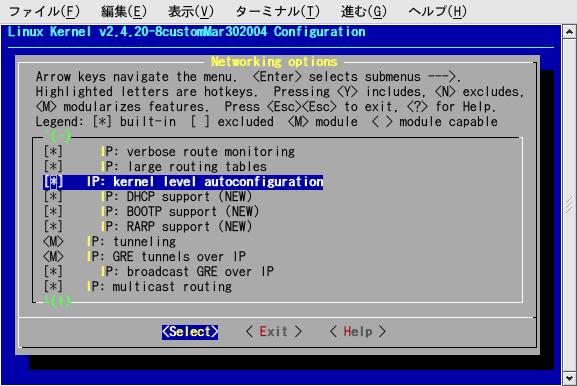577x386 pixels.
Task: Toggle the IP tunneling module marker
Action: (53, 241)
